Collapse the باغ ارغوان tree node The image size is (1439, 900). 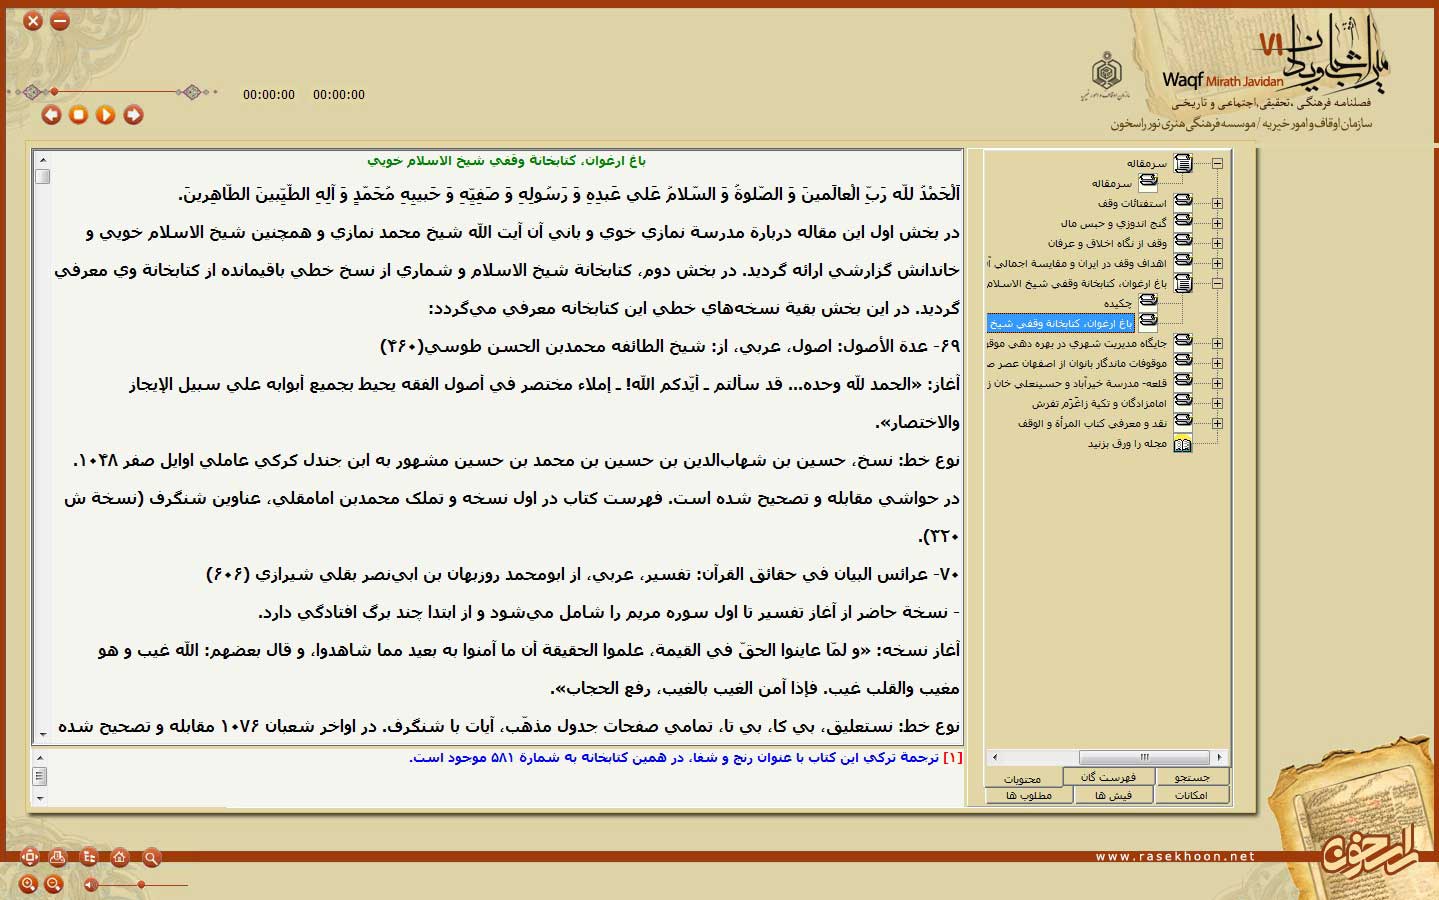(x=1217, y=283)
